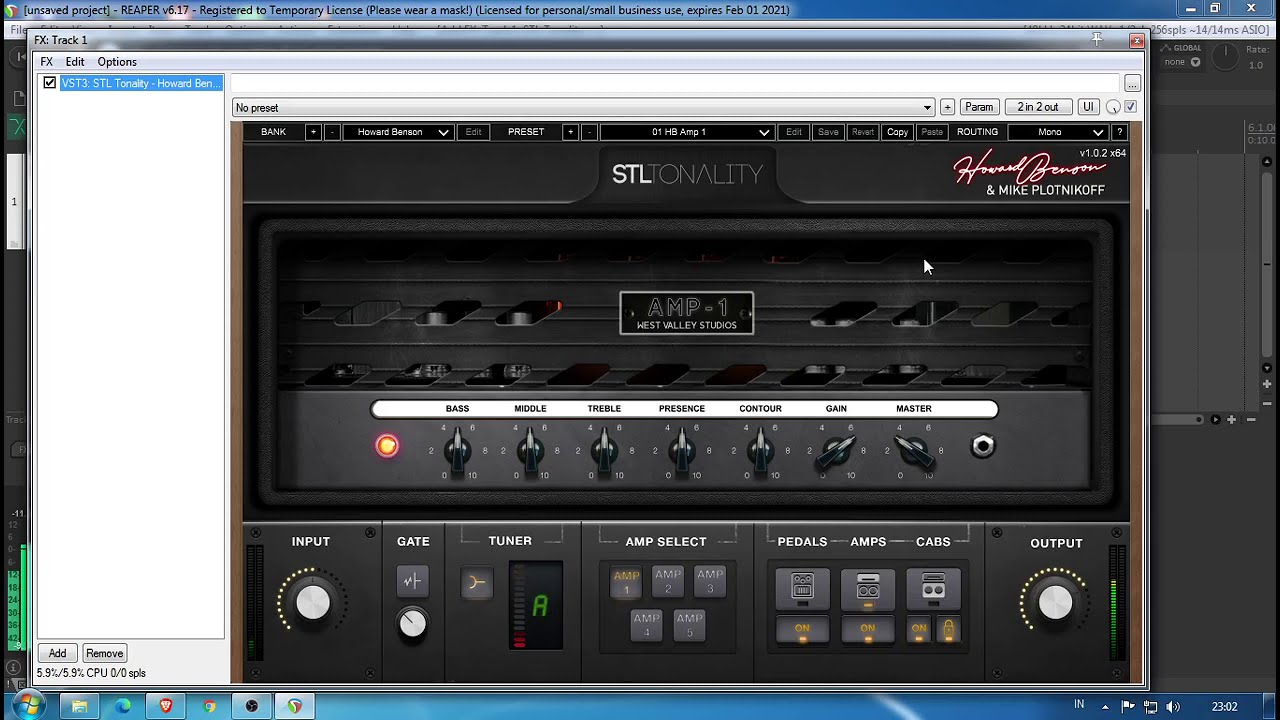This screenshot has width=1280, height=720.
Task: Toggle the gate on/off icon
Action: coord(412,581)
